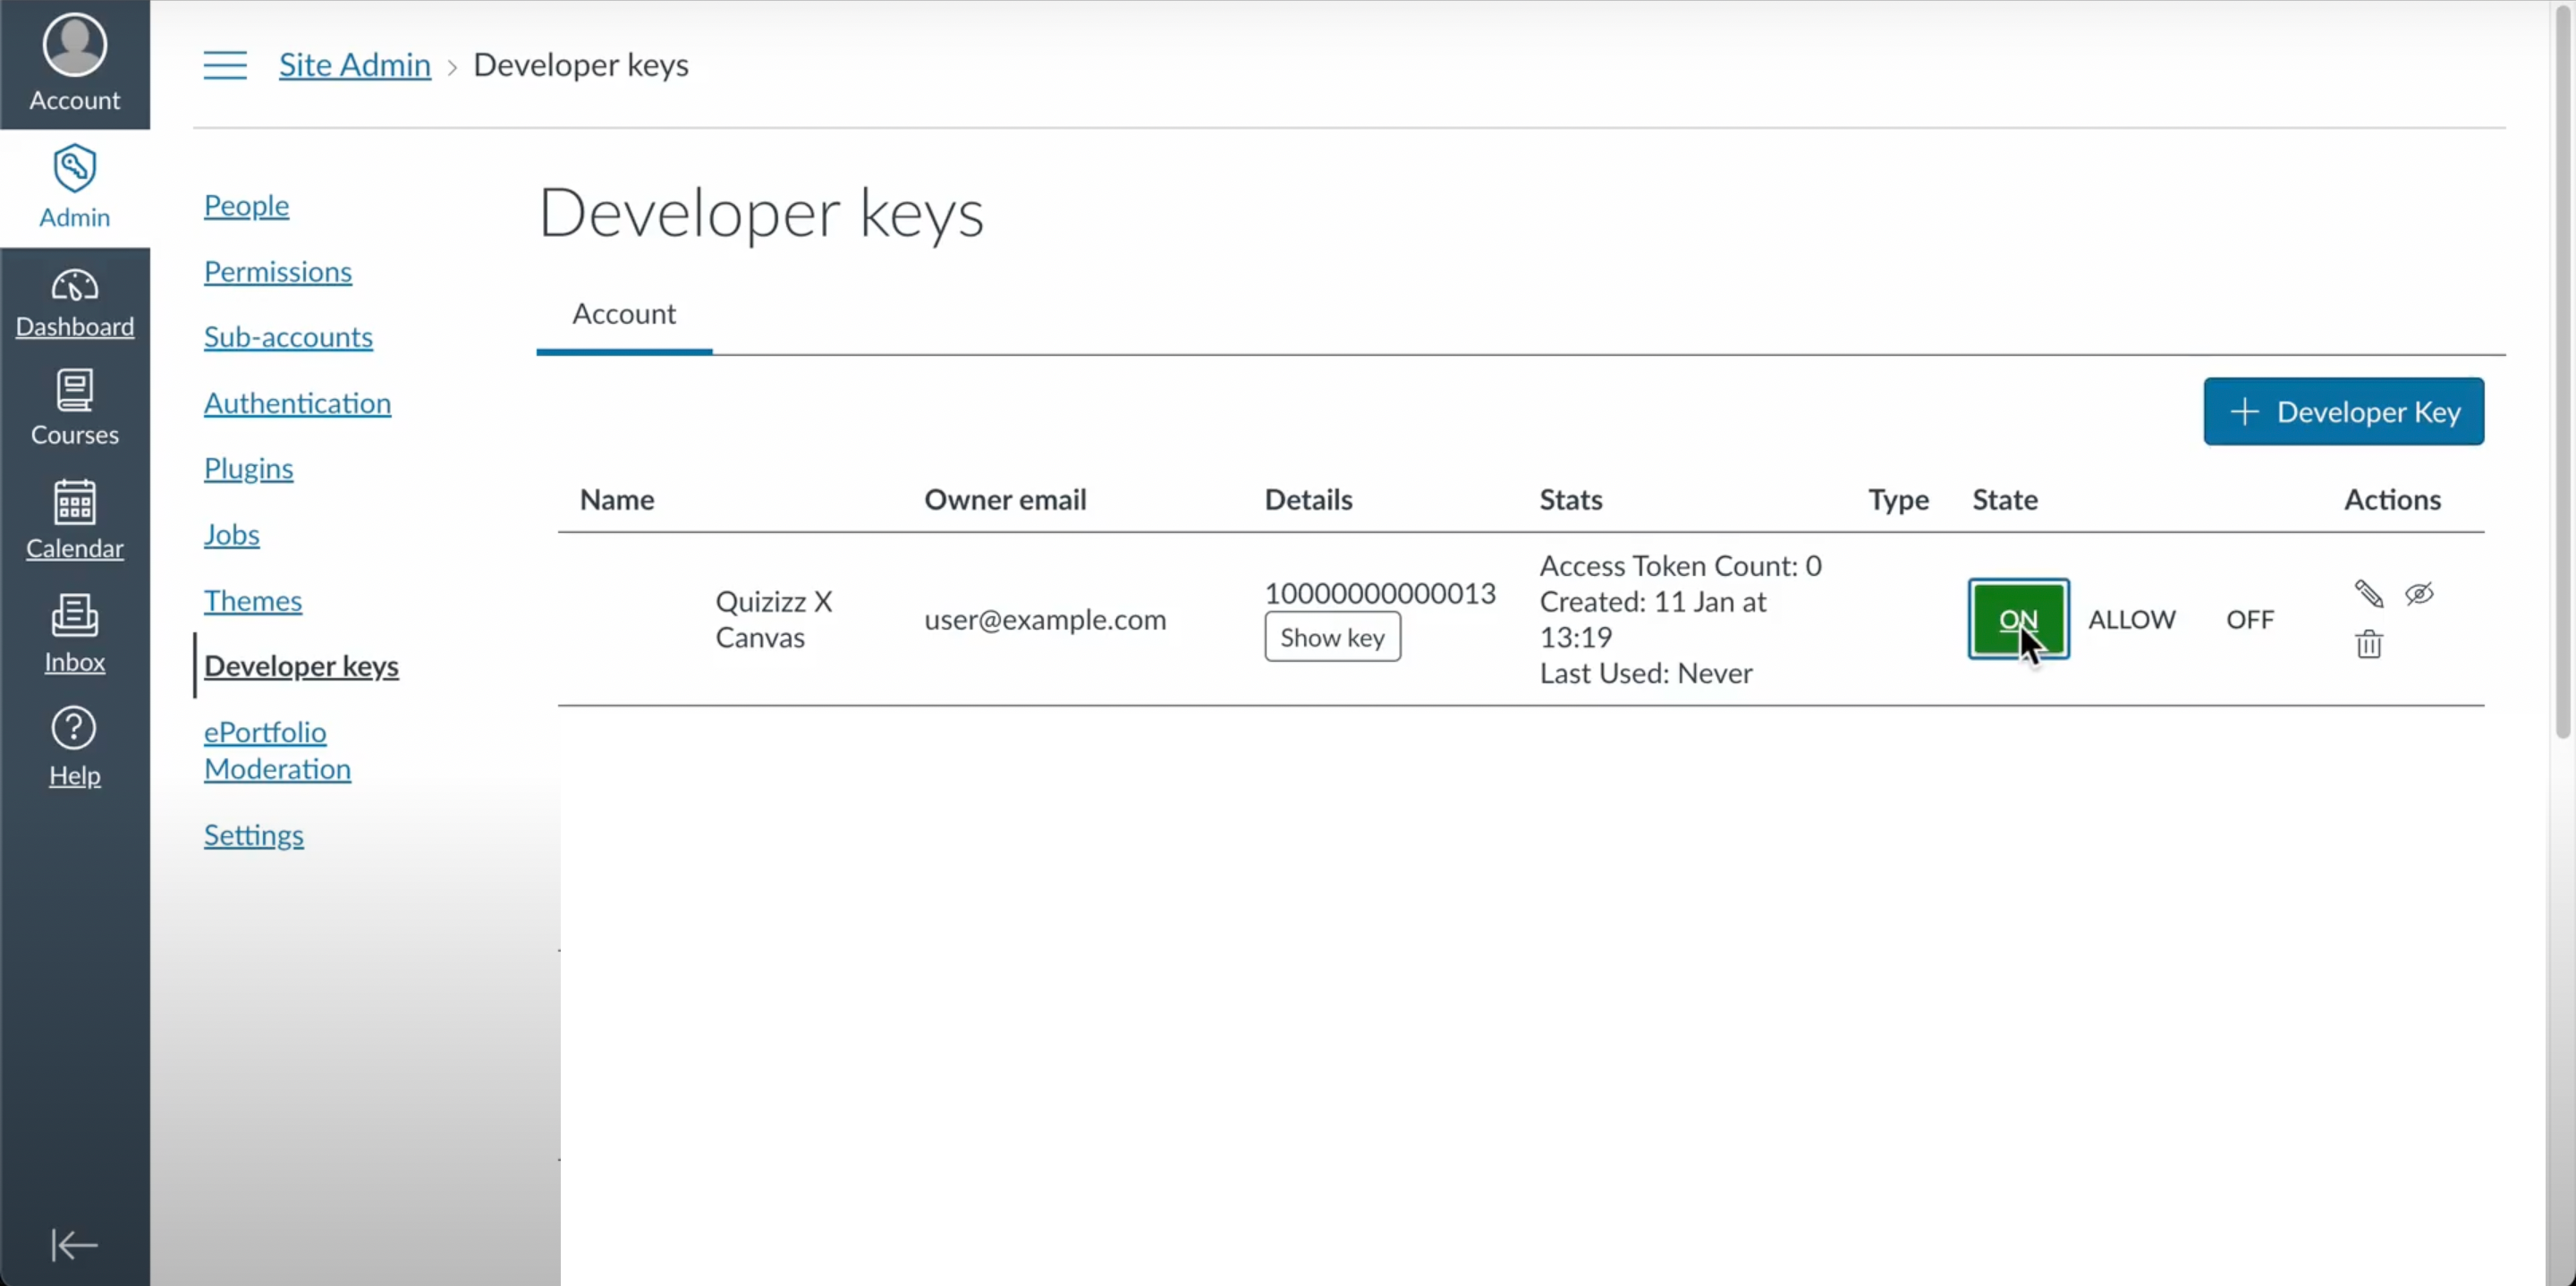Edit the Quizizz X Canvas key with pencil
Viewport: 2576px width, 1286px height.
(x=2368, y=594)
